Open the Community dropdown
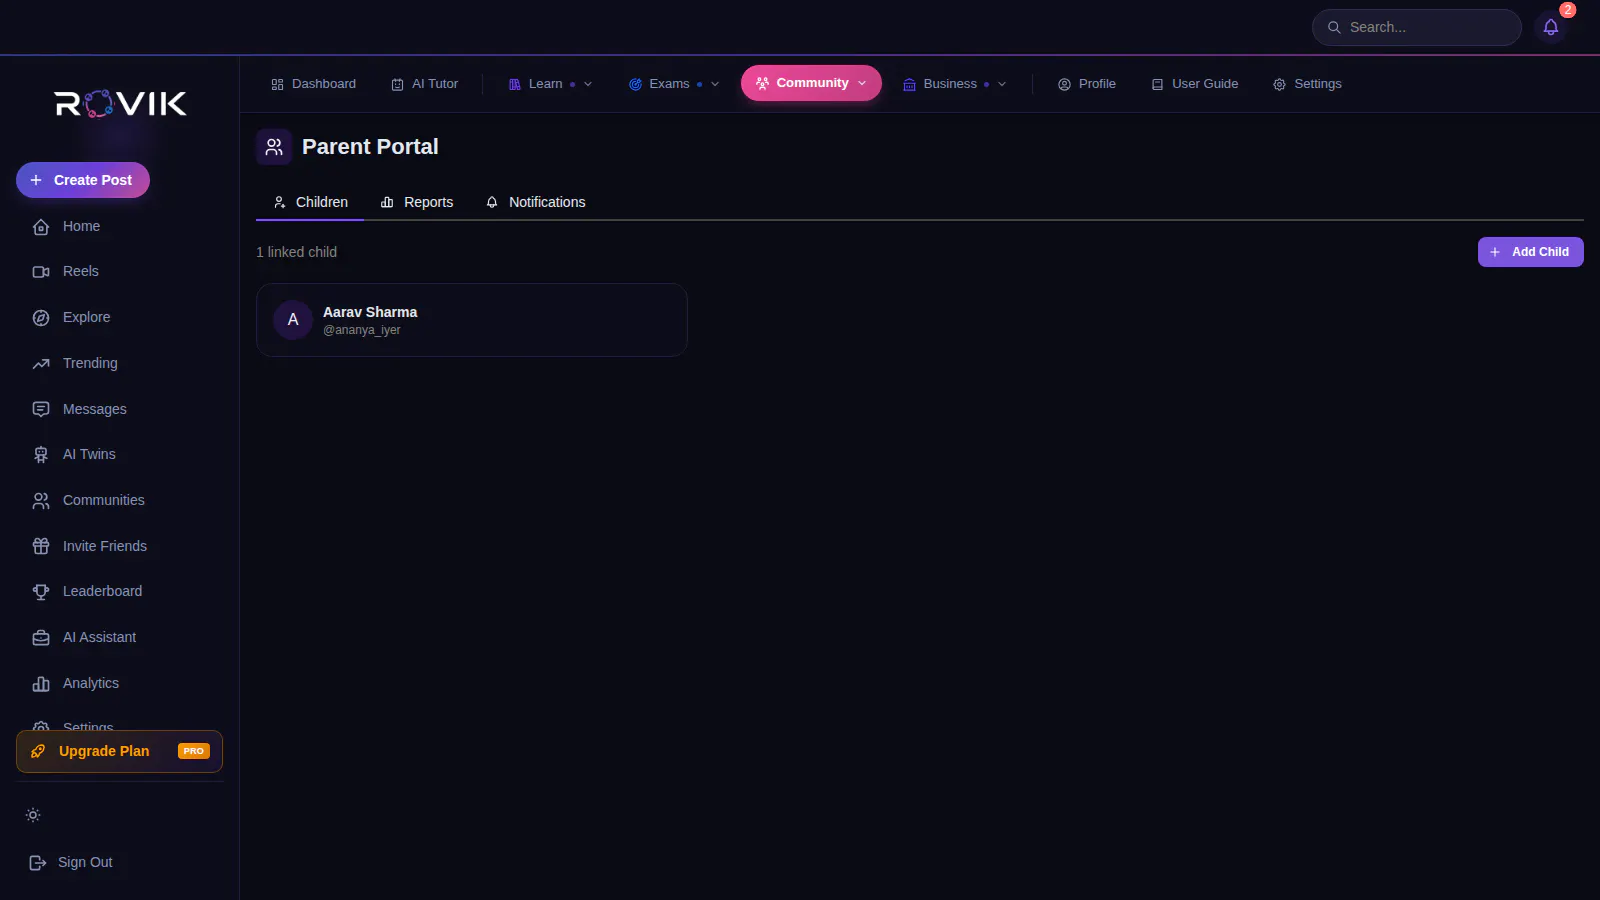1600x900 pixels. click(811, 83)
